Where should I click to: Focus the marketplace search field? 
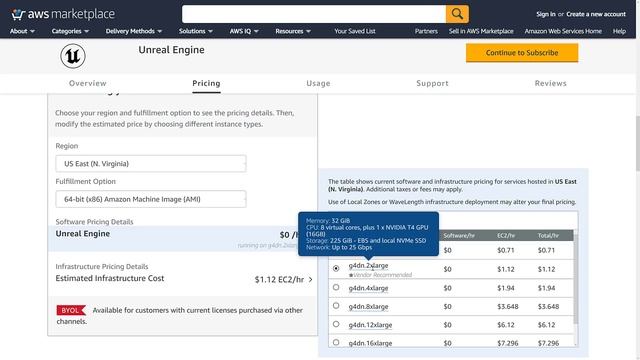click(x=314, y=14)
